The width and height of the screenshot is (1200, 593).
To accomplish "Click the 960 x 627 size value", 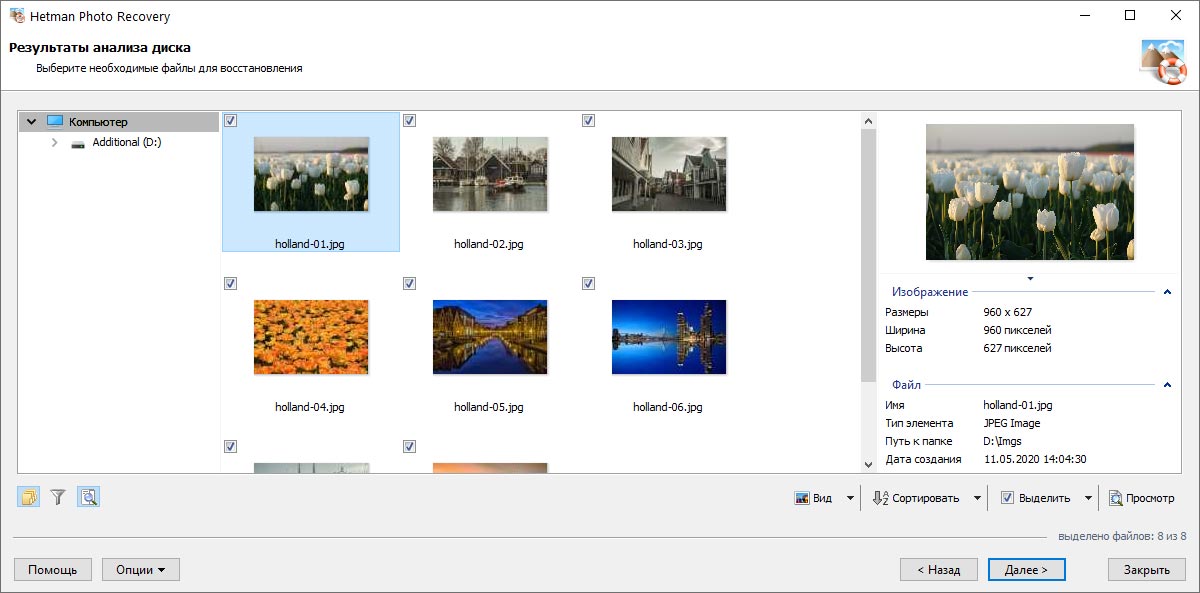I will 1007,312.
